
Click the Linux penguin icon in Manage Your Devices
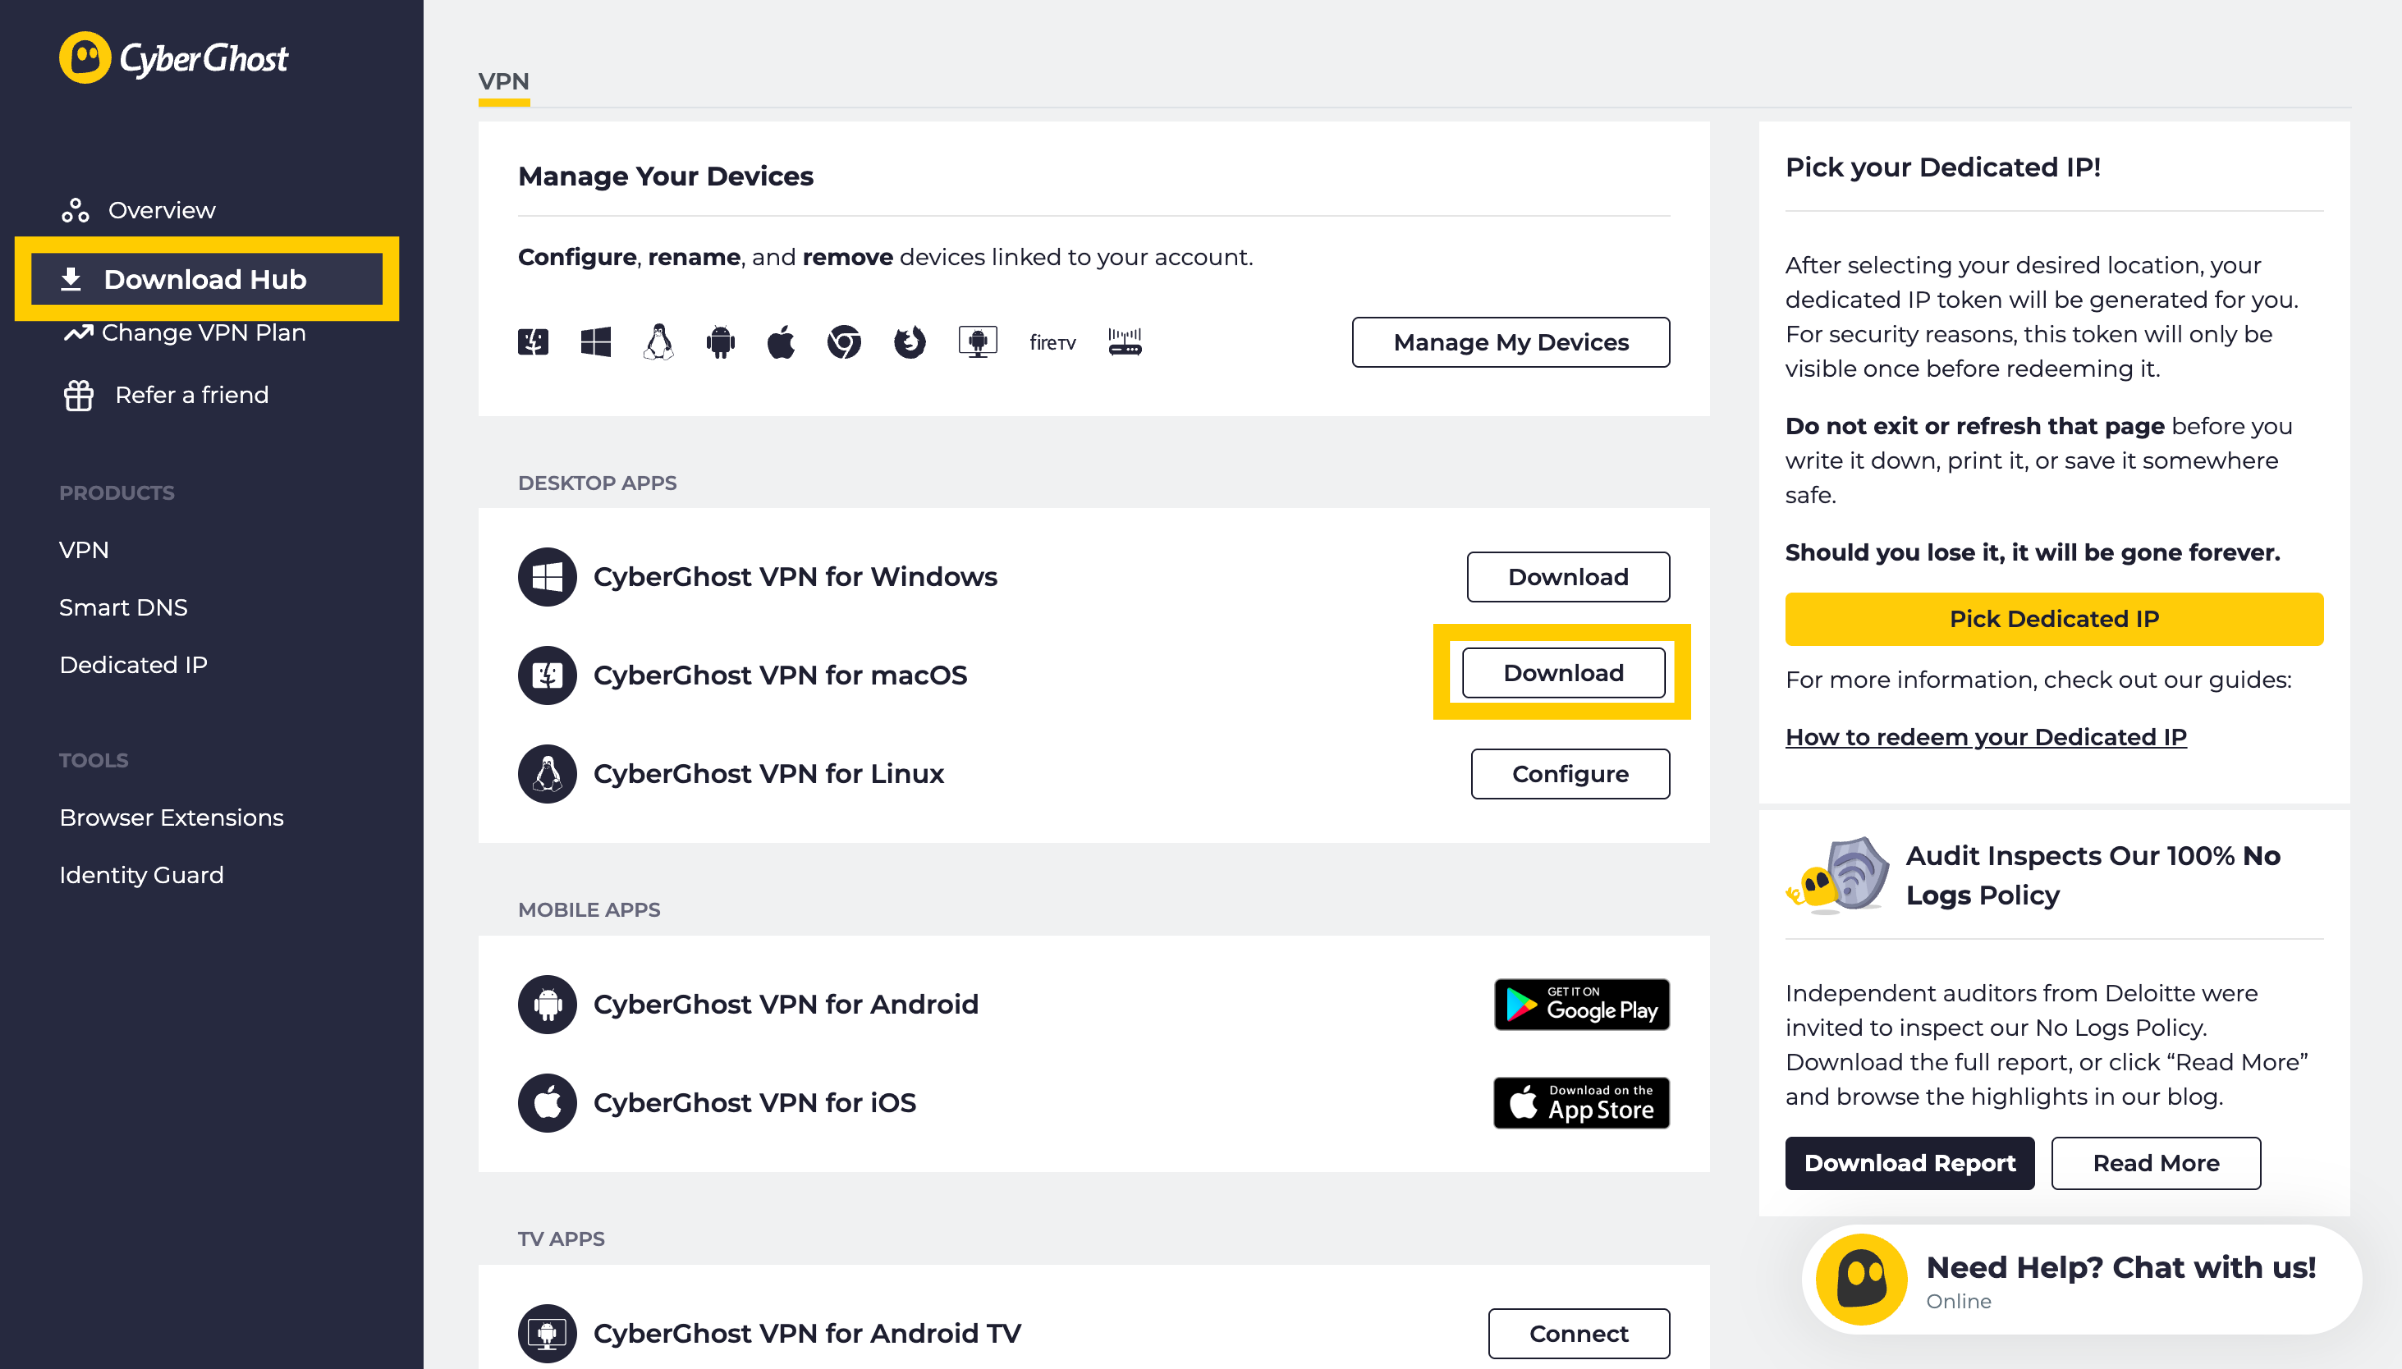click(x=658, y=342)
